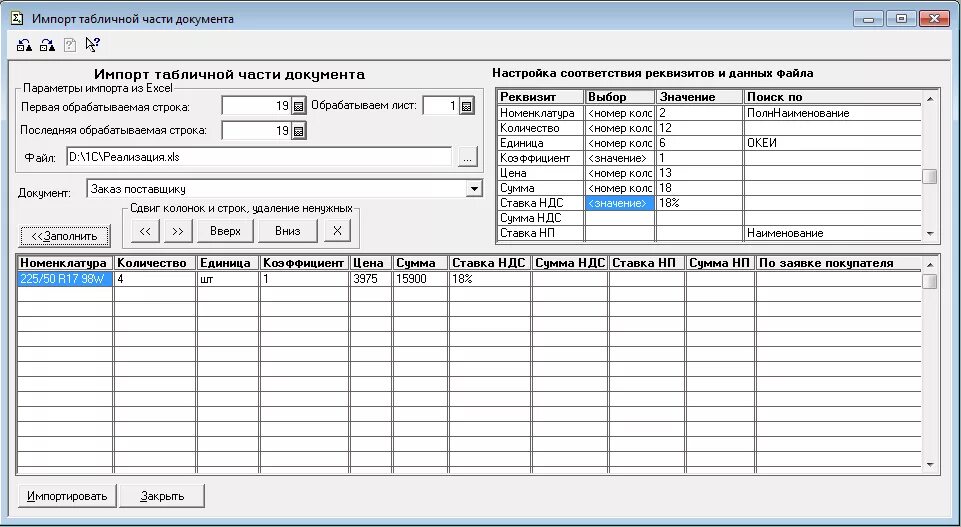Click the Номенклатура column header in data table
Screen dimensions: 961x527
[x=65, y=263]
